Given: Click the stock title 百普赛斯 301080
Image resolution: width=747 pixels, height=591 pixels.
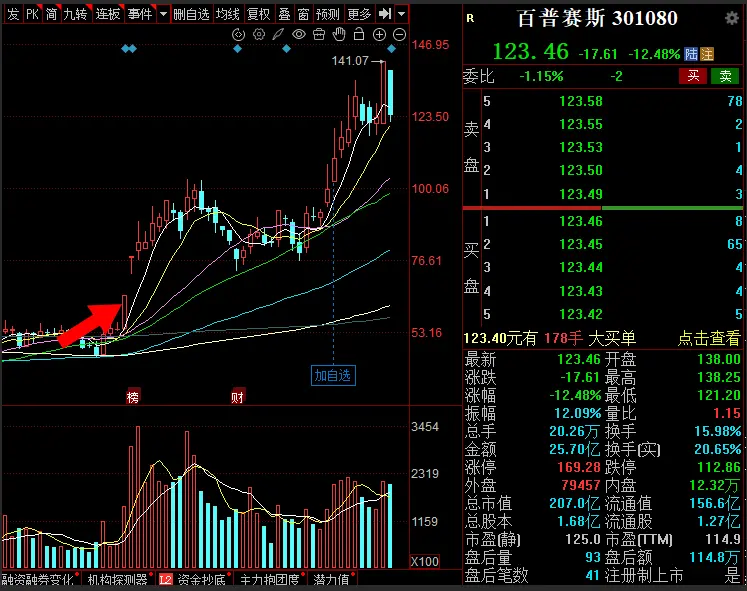Looking at the screenshot, I should coord(597,19).
